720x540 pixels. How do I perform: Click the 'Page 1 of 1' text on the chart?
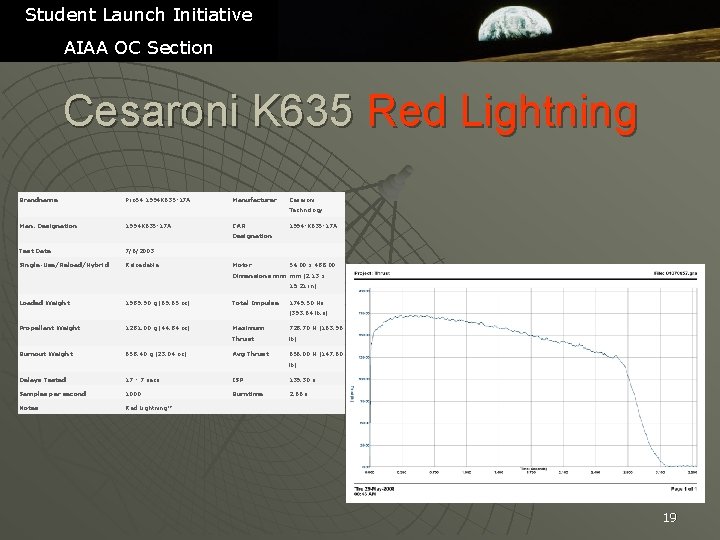coord(684,489)
